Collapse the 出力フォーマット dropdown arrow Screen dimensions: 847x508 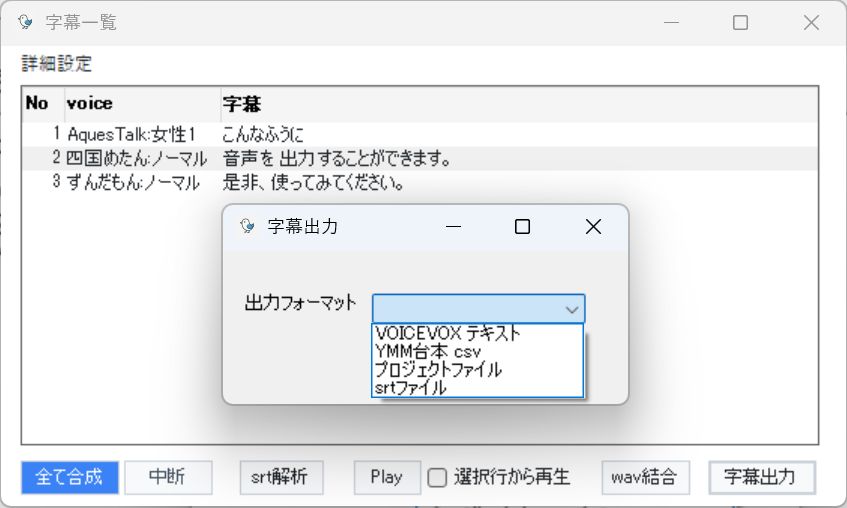point(572,309)
